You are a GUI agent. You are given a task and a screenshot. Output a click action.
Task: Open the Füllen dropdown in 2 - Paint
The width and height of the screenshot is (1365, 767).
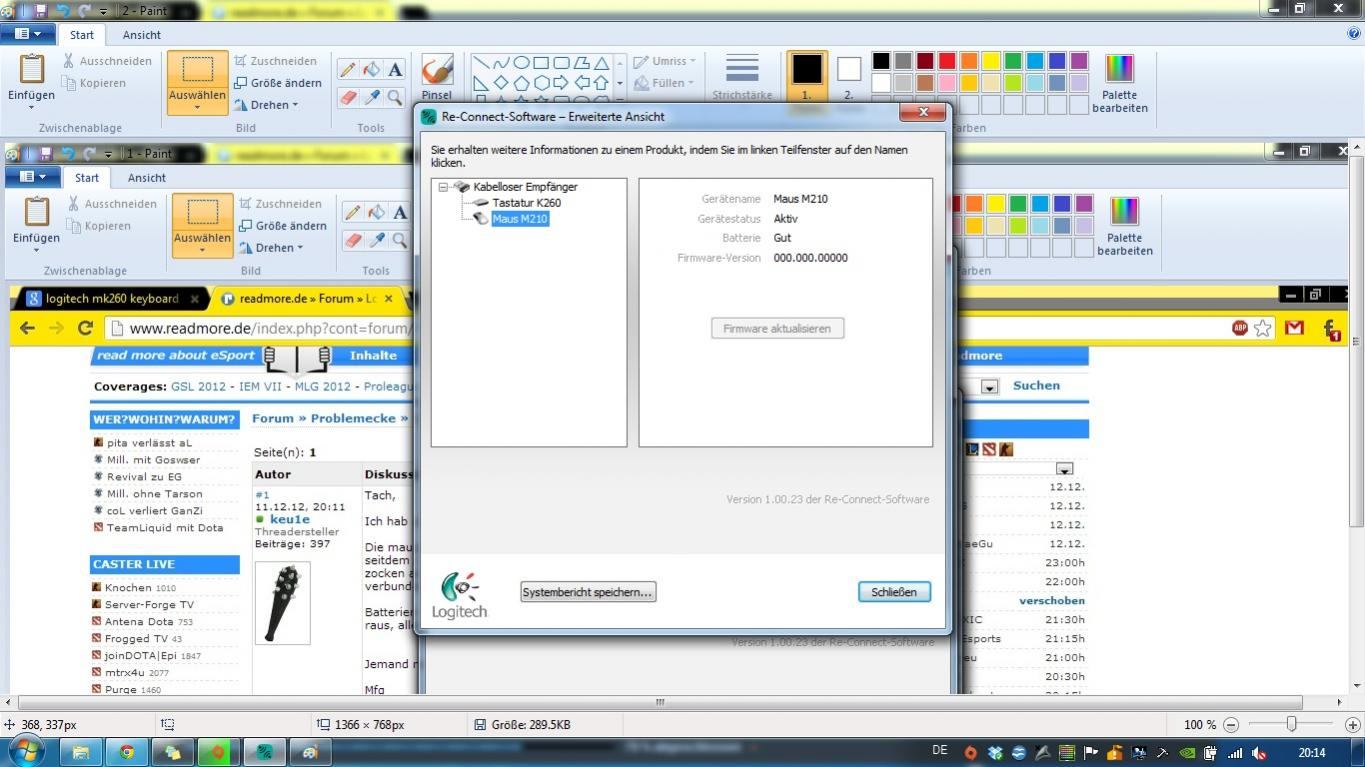665,83
